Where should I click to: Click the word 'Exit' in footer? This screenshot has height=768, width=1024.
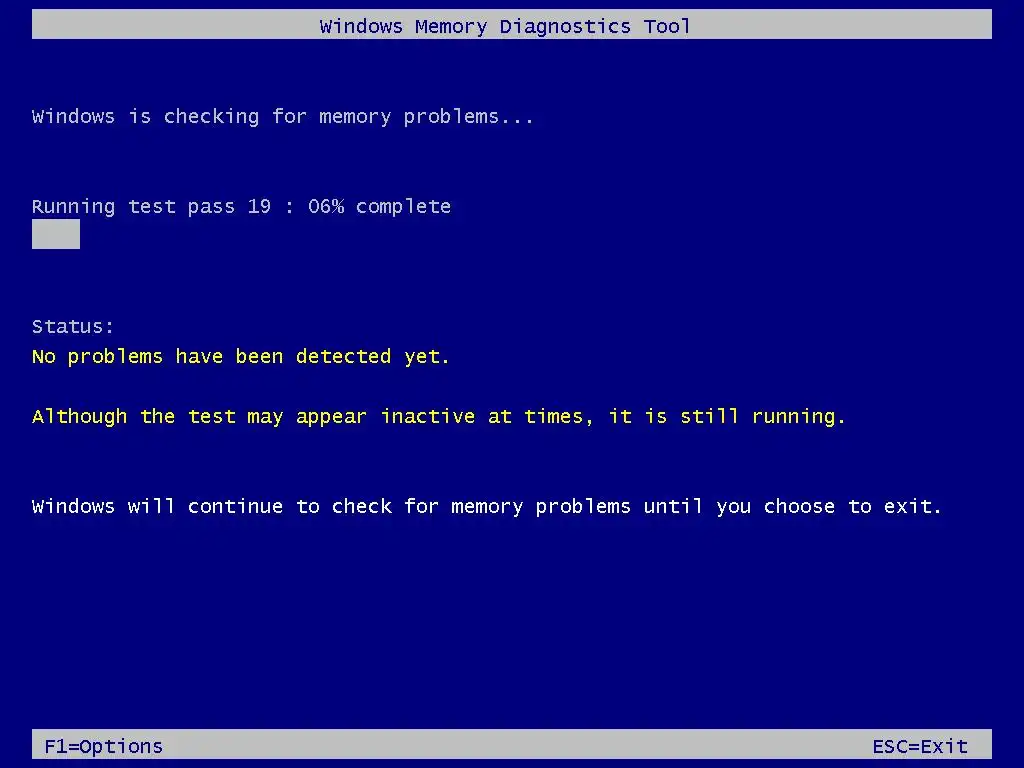pos(944,746)
